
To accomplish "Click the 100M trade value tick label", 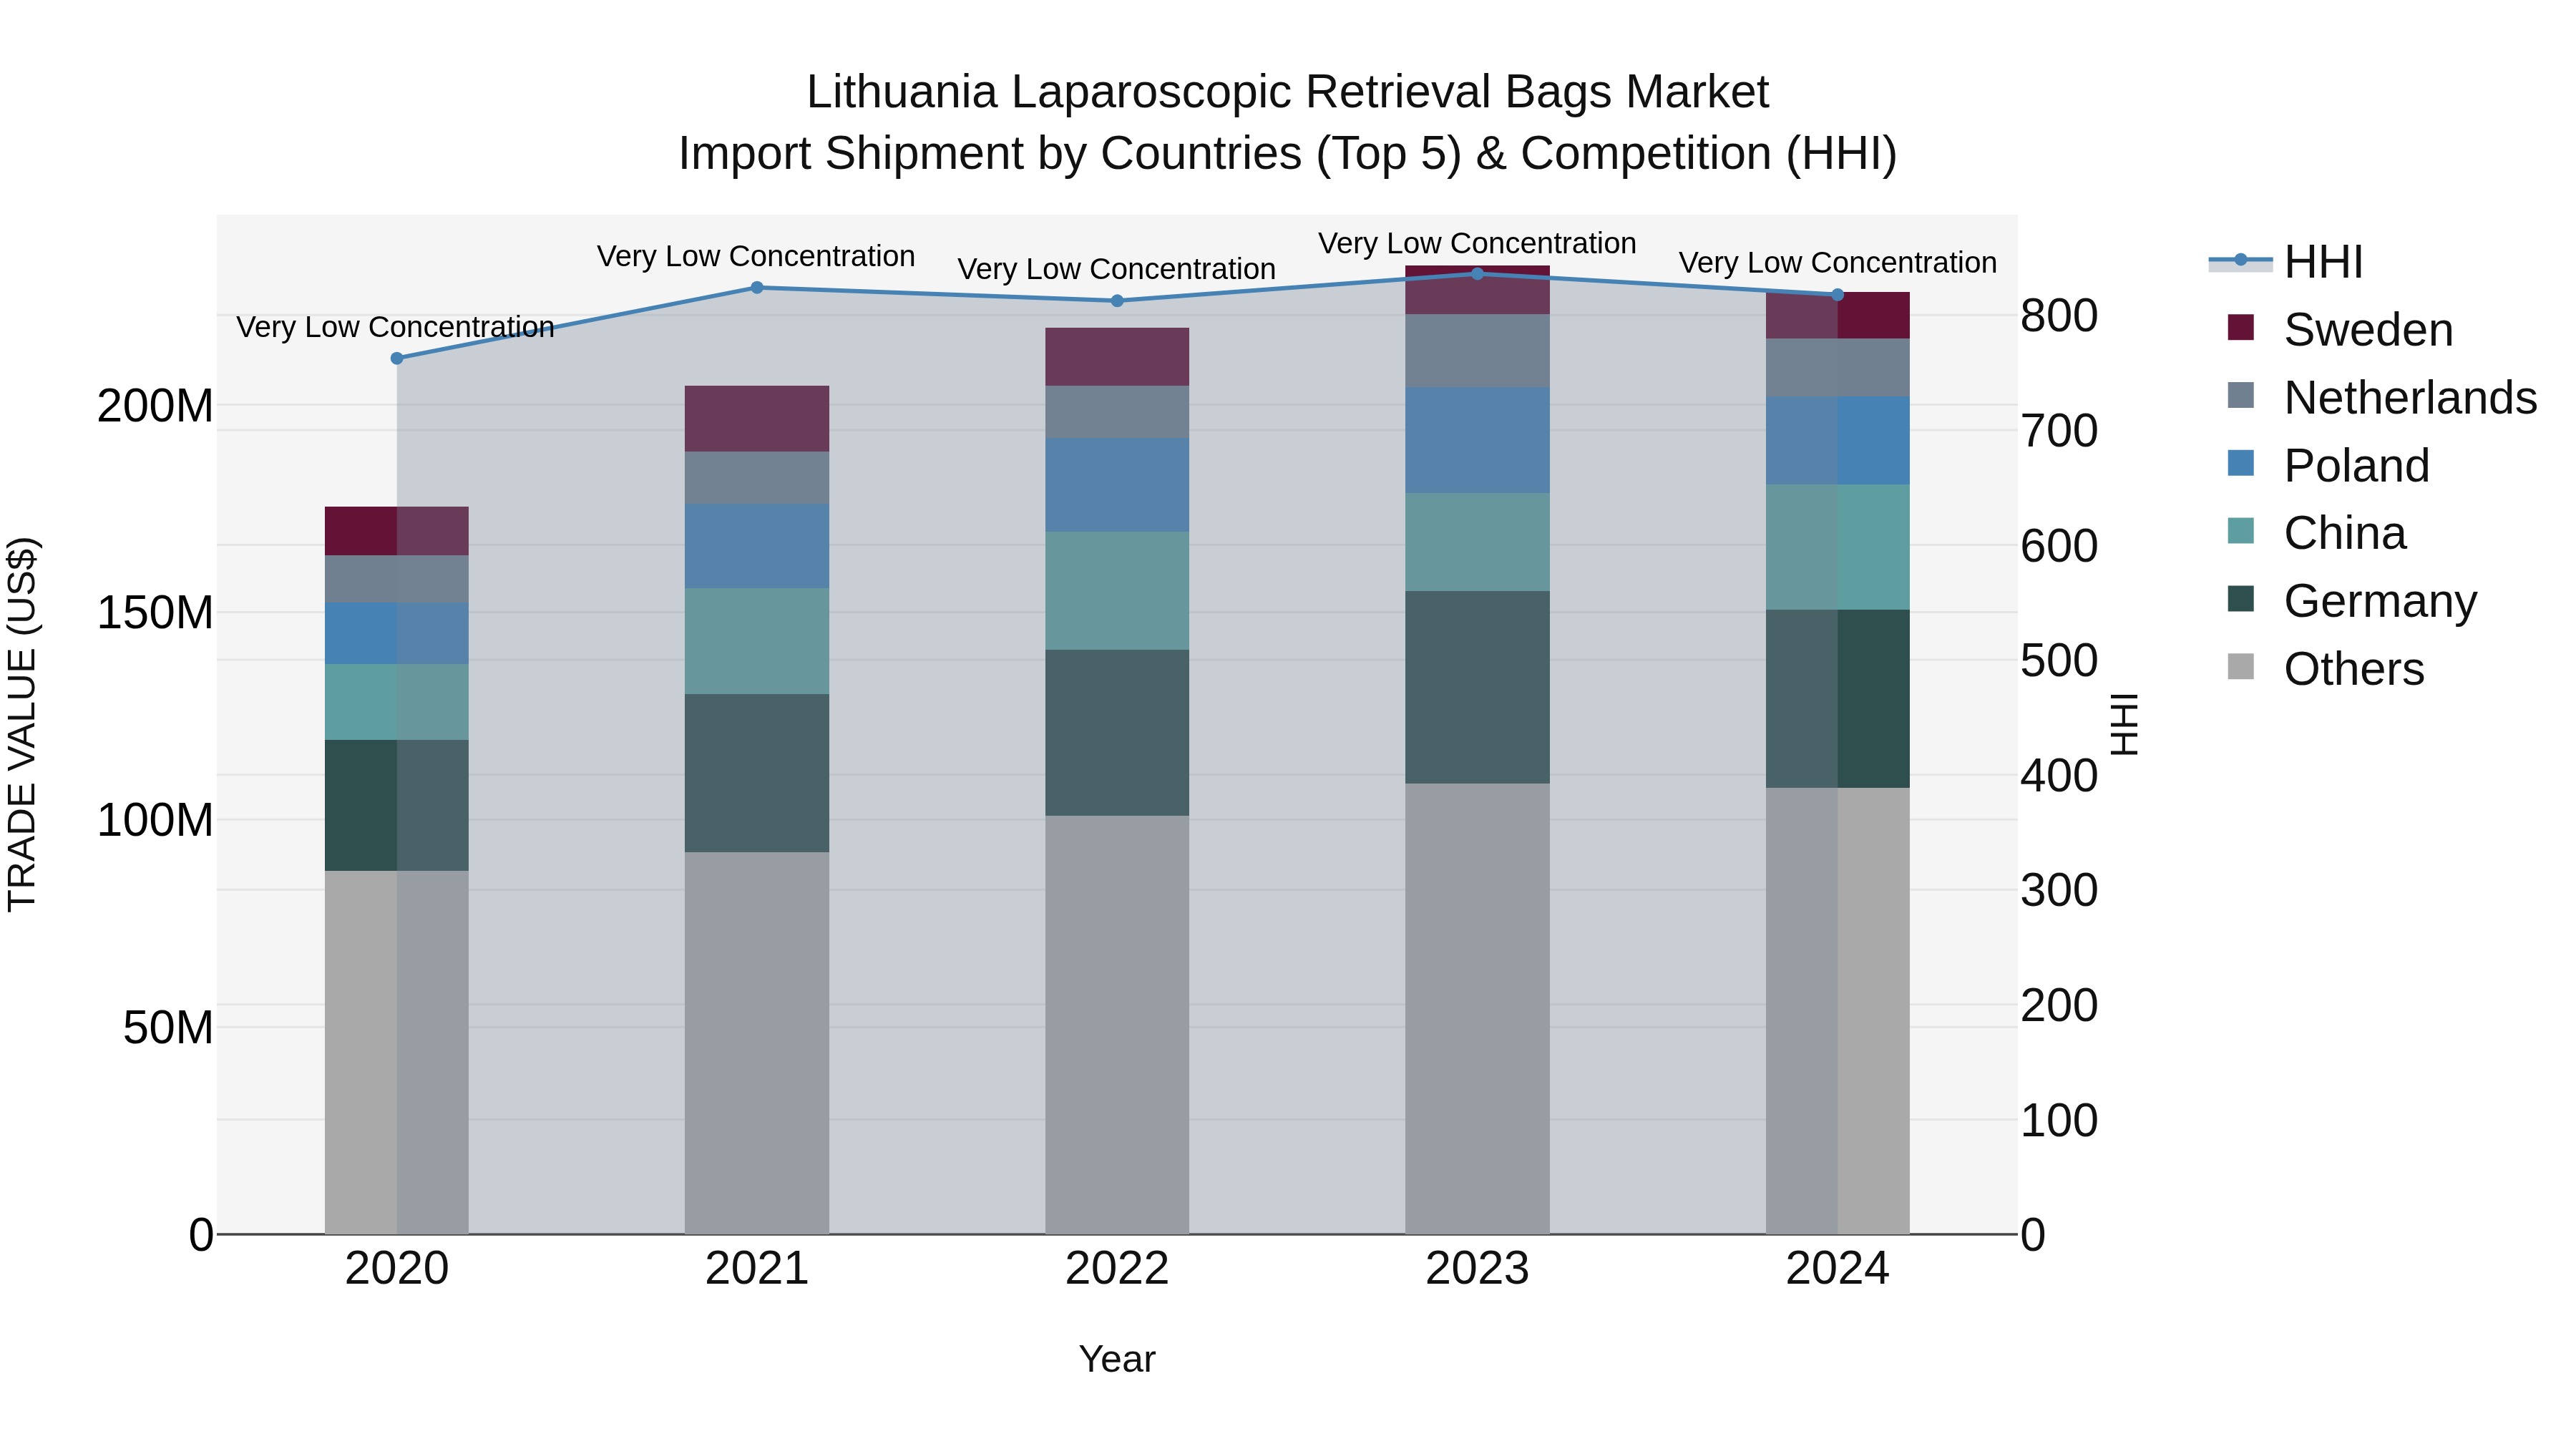I will (155, 820).
